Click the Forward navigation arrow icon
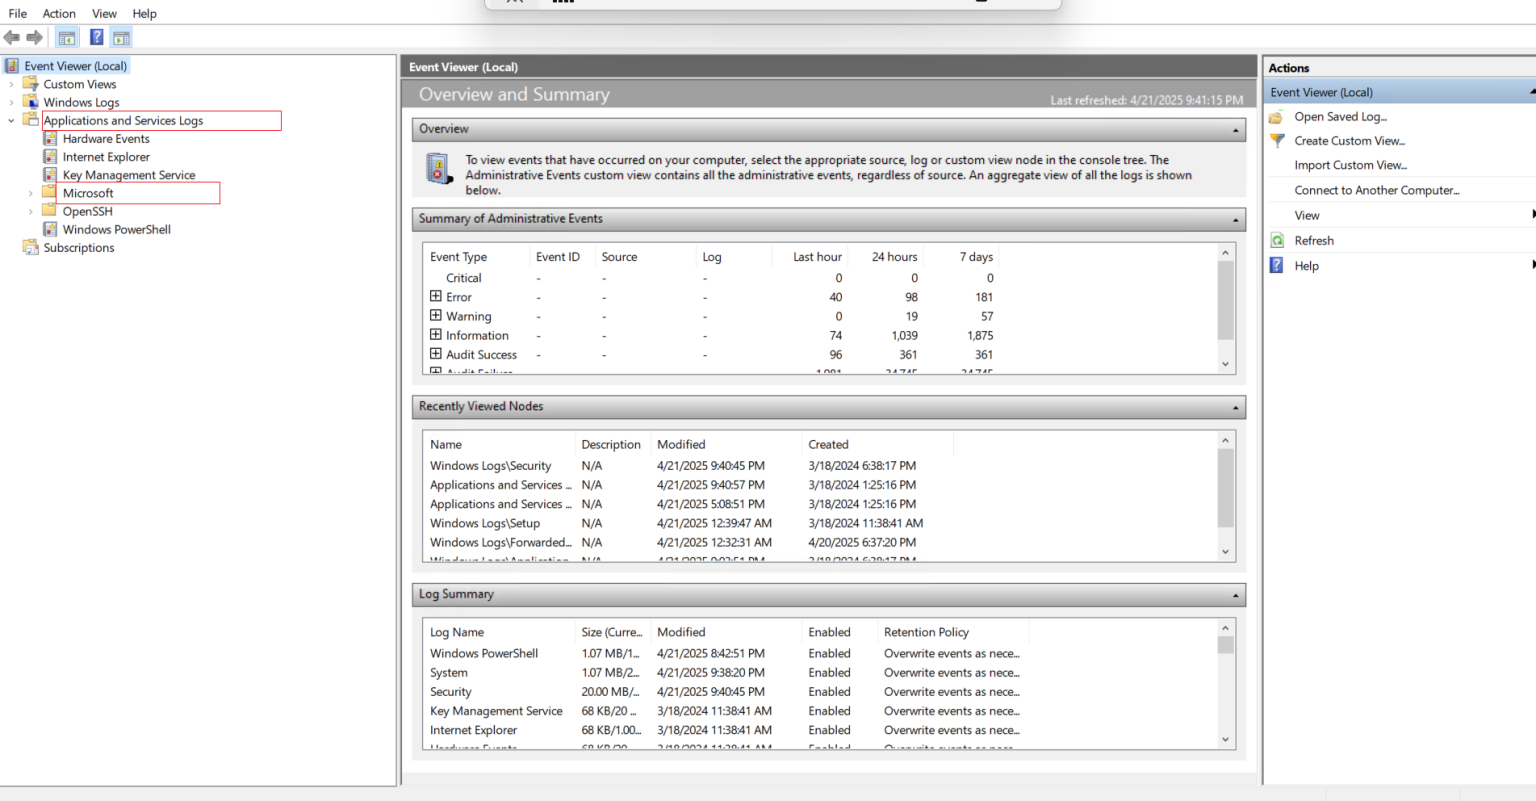 point(33,37)
